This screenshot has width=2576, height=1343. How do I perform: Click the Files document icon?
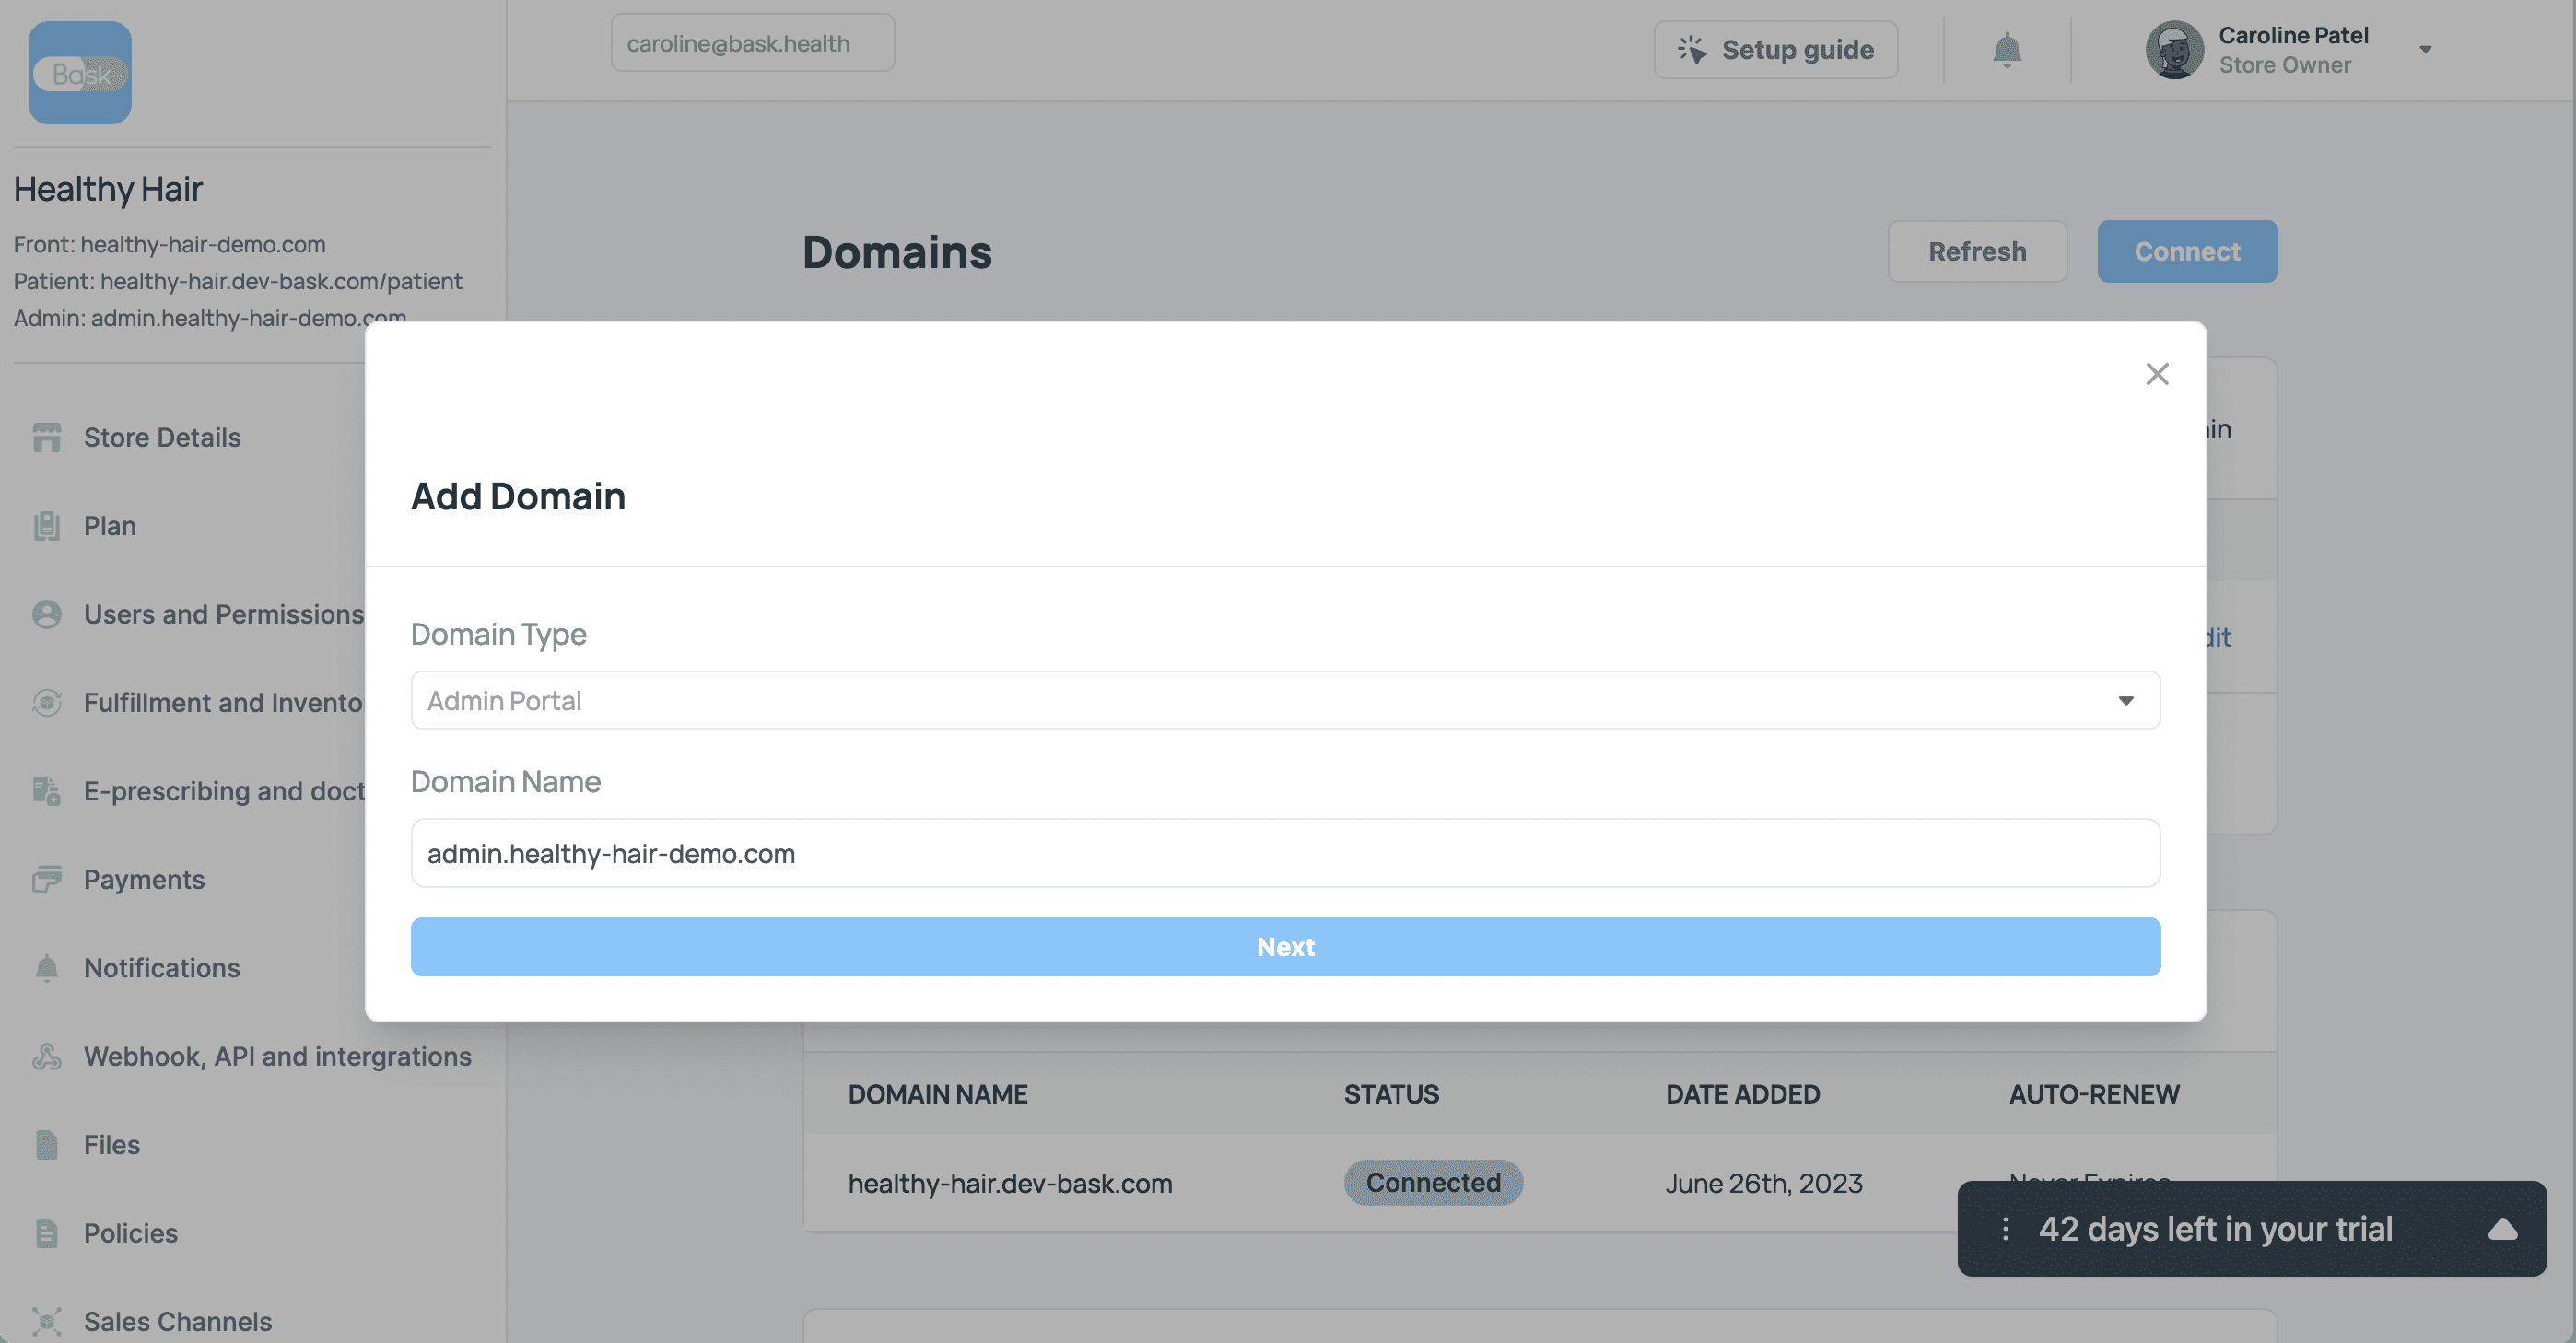click(x=47, y=1144)
